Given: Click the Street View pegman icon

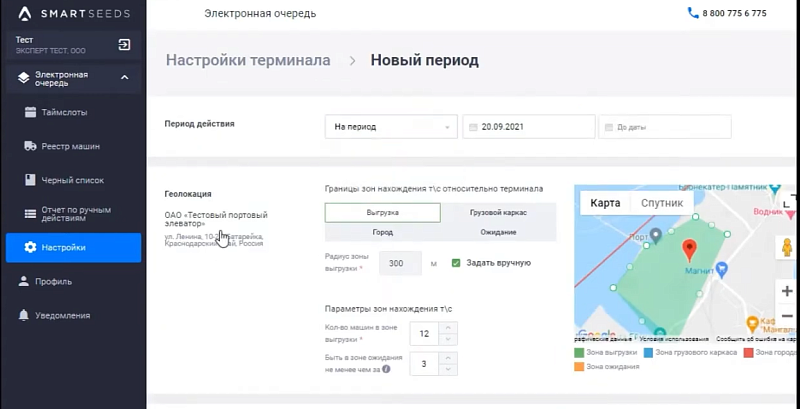Looking at the screenshot, I should [x=786, y=247].
